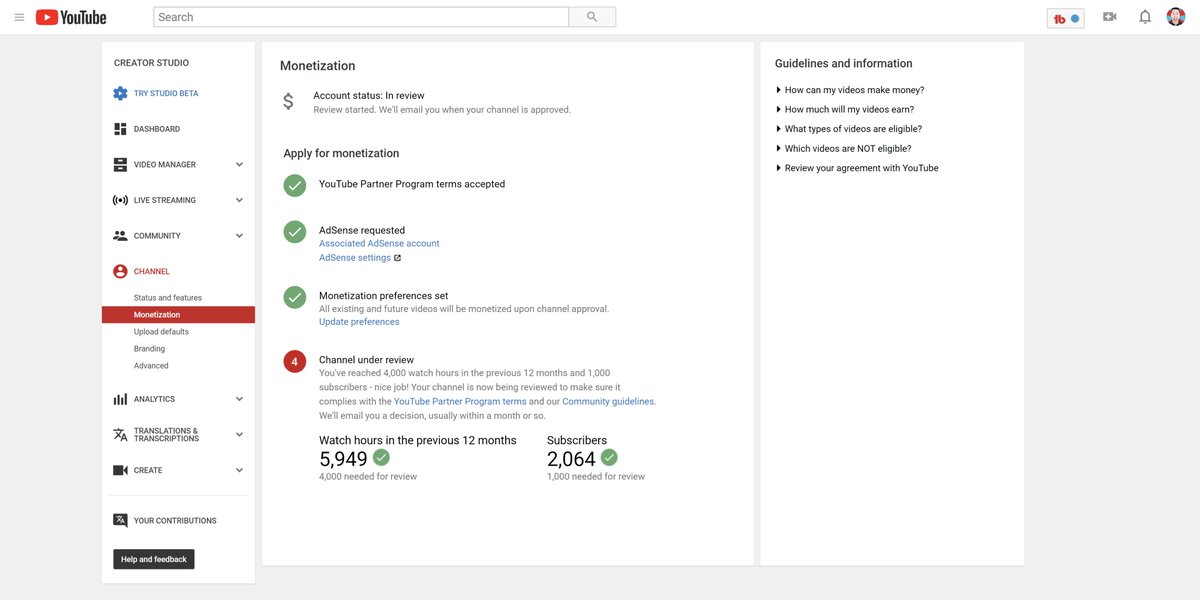Click the Creator Studio sidebar heading

[x=151, y=63]
